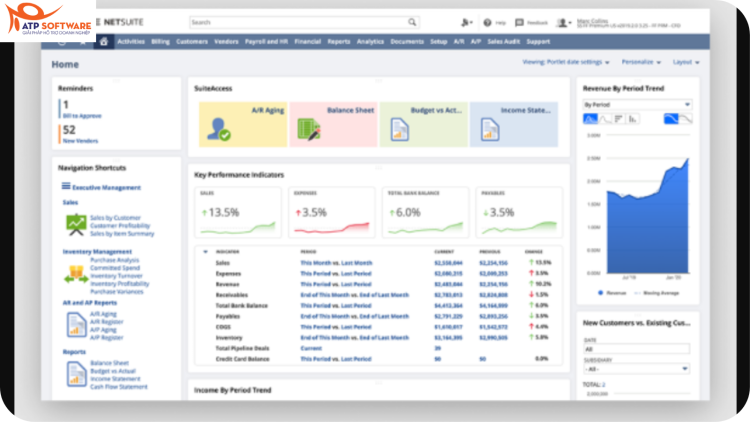Click the Sales 13.5% KPI sparkline card
The width and height of the screenshot is (750, 422).
click(x=238, y=212)
